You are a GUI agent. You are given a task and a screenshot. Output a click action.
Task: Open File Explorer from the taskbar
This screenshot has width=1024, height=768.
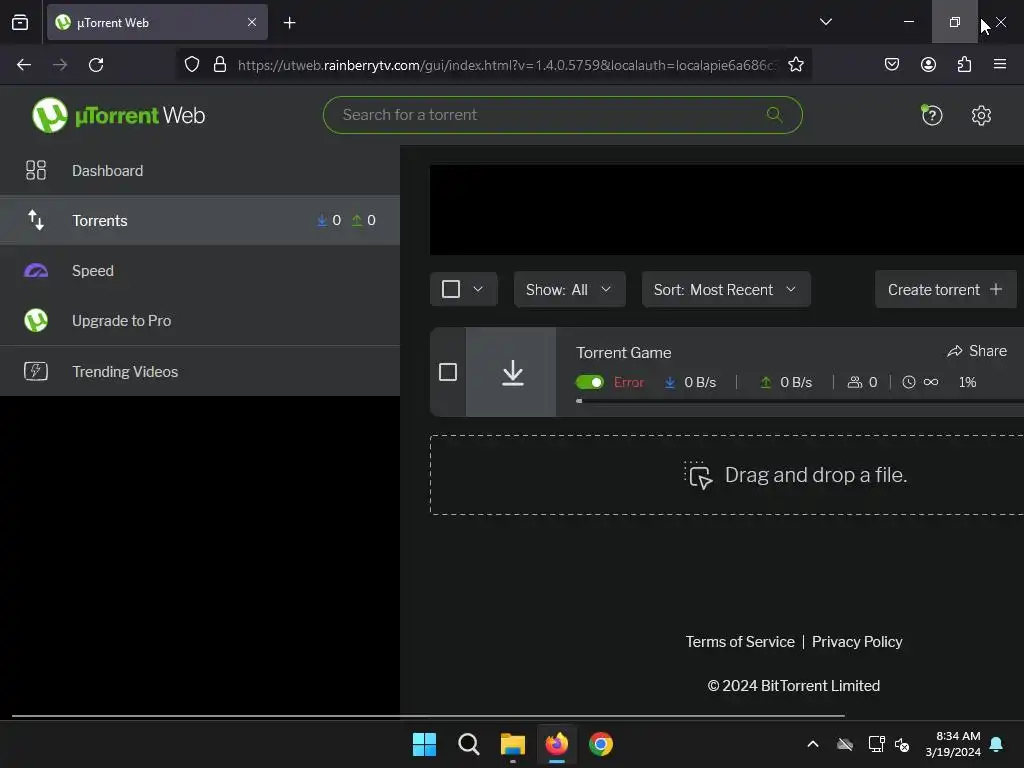pyautogui.click(x=513, y=744)
